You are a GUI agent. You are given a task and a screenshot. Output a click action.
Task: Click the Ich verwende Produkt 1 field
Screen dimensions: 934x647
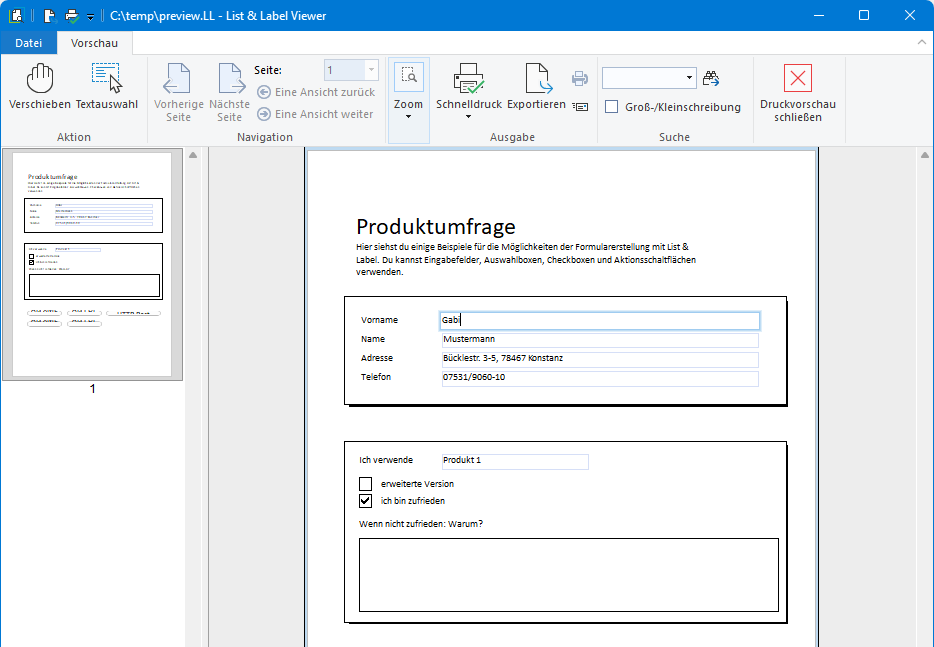pos(515,461)
